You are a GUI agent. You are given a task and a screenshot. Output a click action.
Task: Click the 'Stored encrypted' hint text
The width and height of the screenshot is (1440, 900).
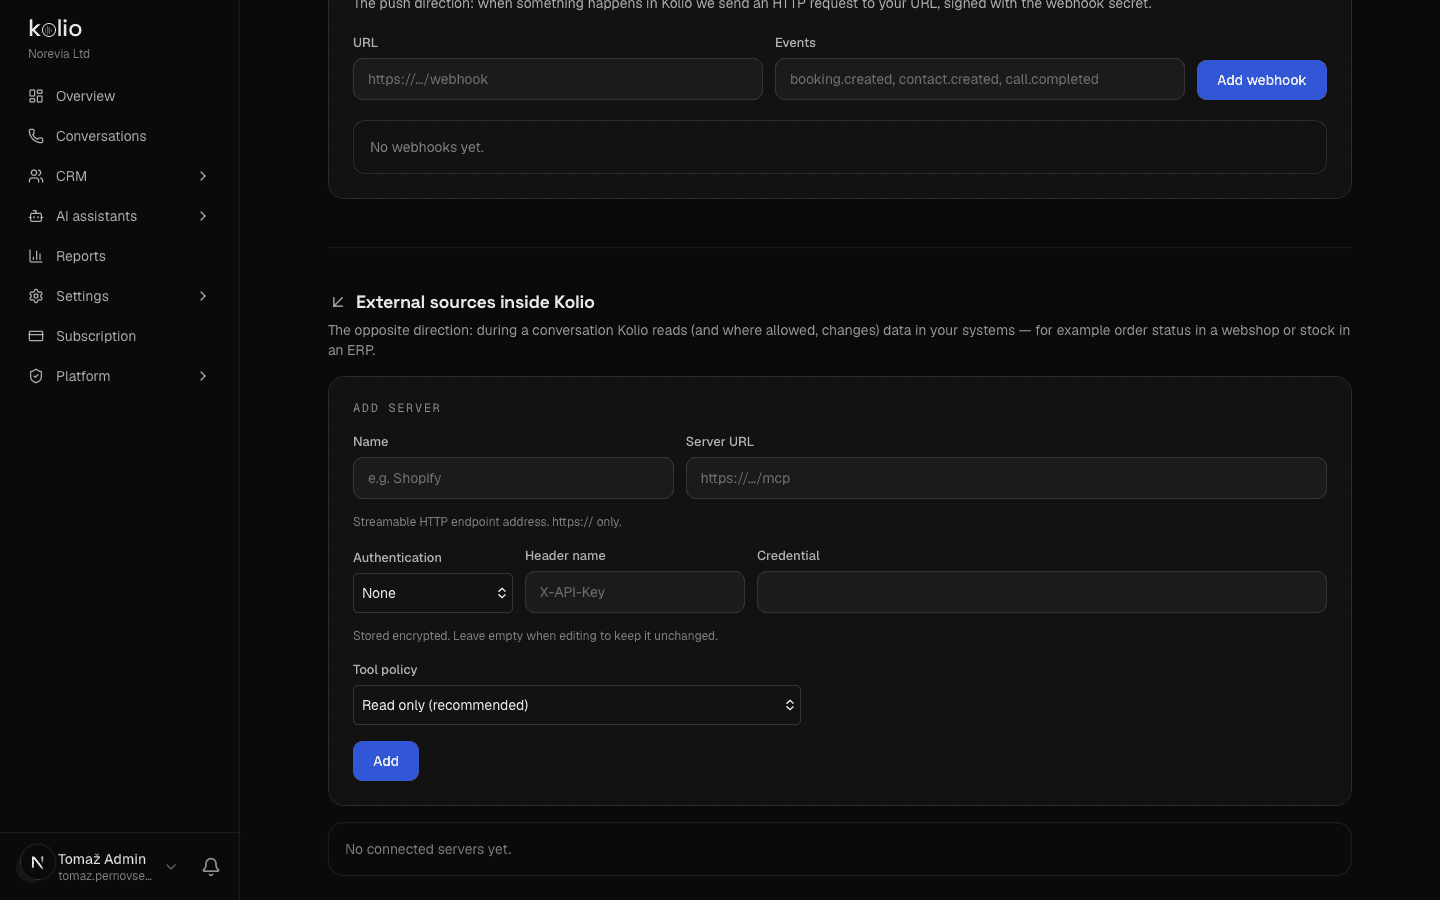click(535, 636)
